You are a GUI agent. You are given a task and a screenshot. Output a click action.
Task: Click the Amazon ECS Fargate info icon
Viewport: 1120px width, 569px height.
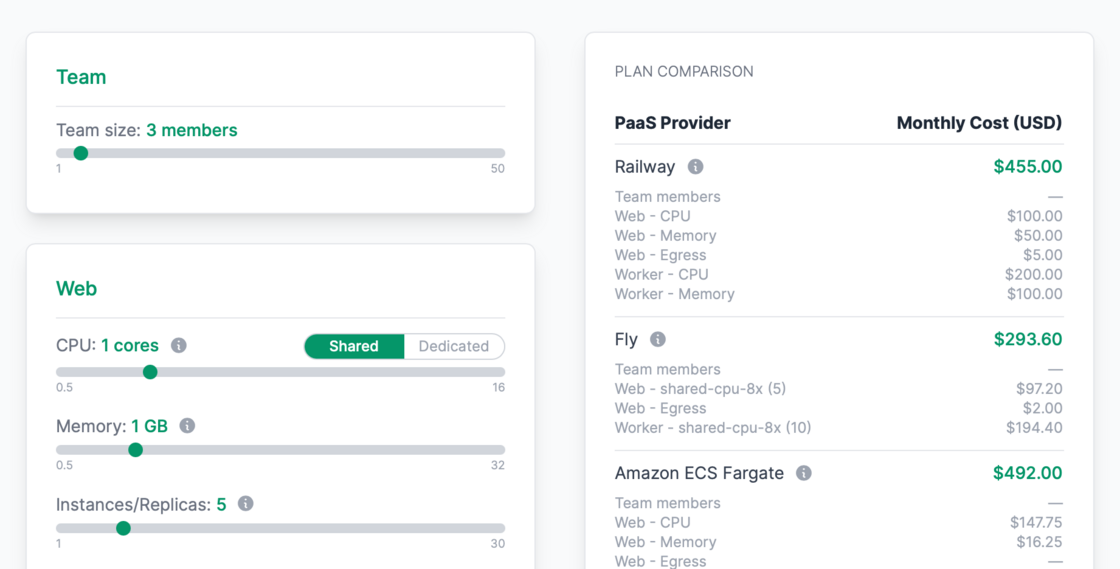[804, 473]
